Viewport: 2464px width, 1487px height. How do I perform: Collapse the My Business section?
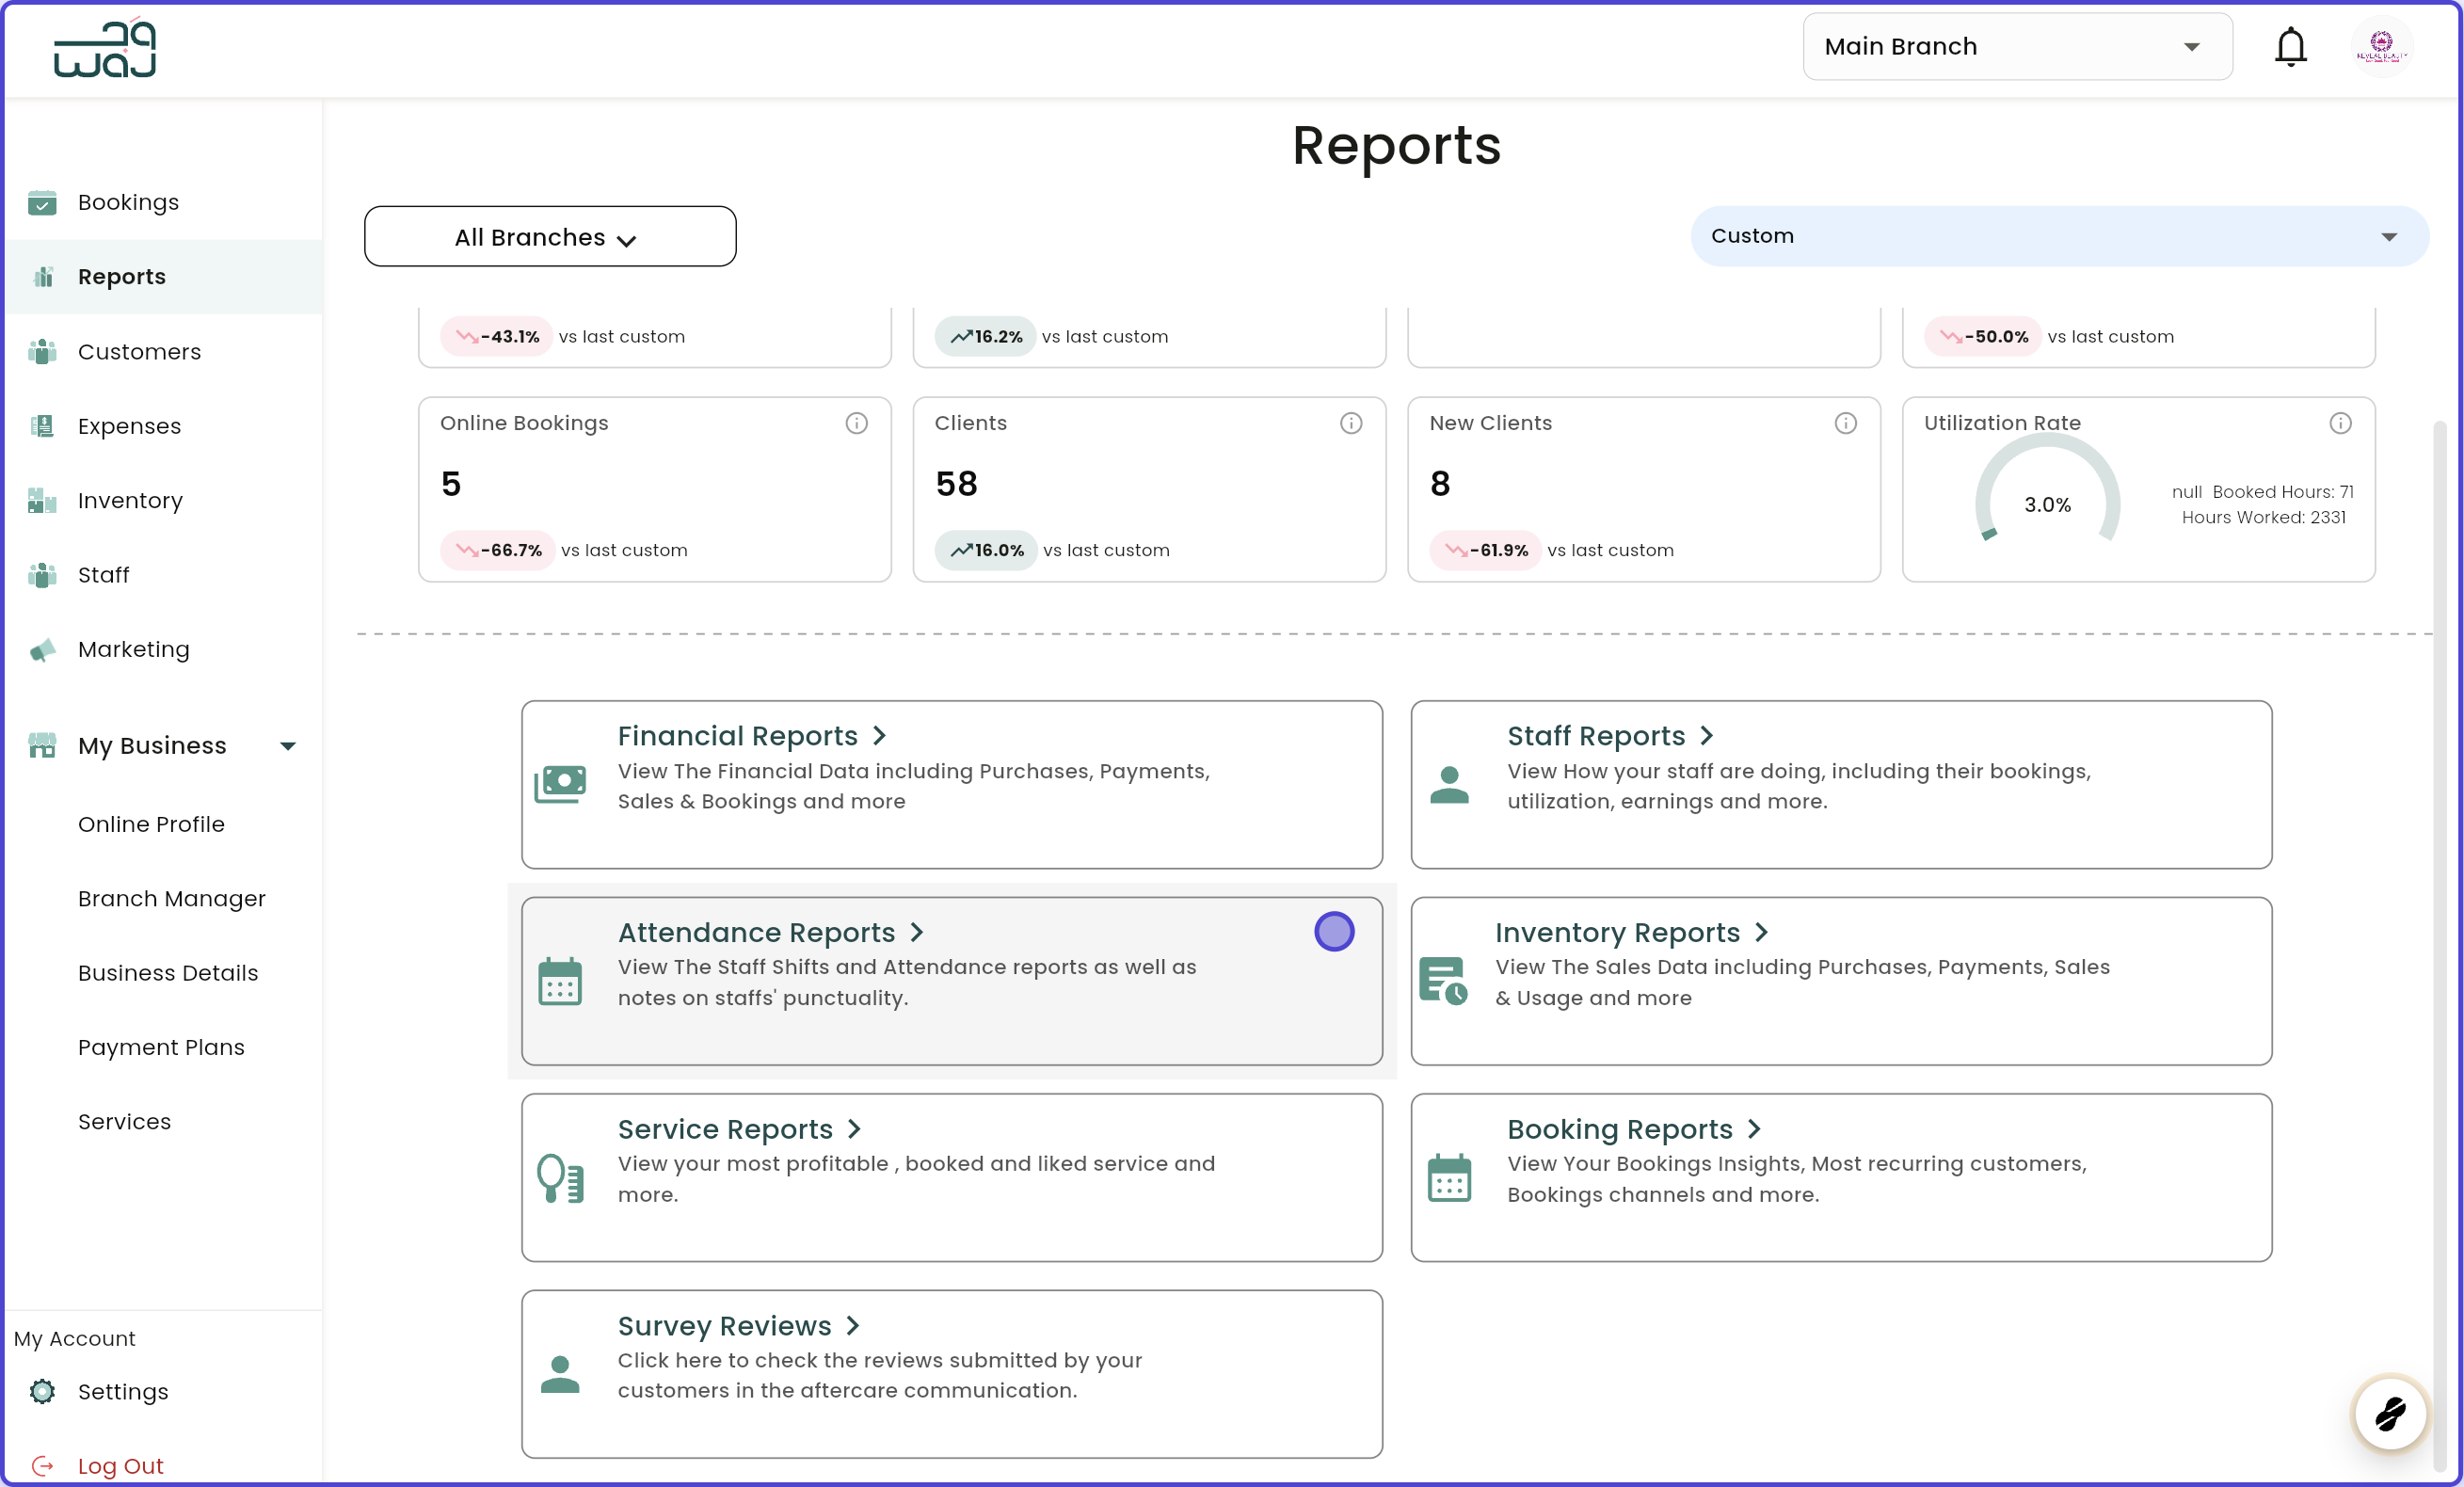pyautogui.click(x=288, y=745)
